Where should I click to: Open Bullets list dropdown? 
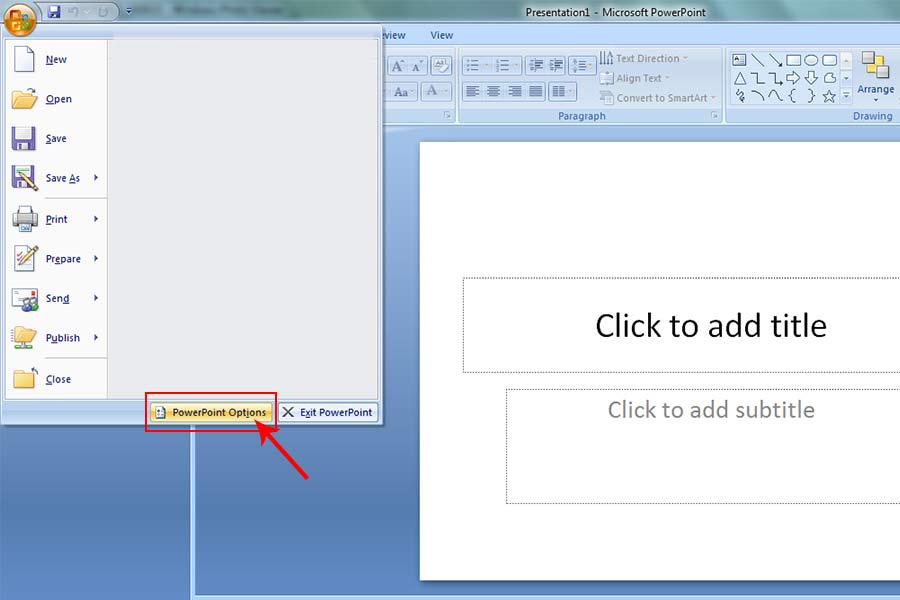click(x=487, y=65)
